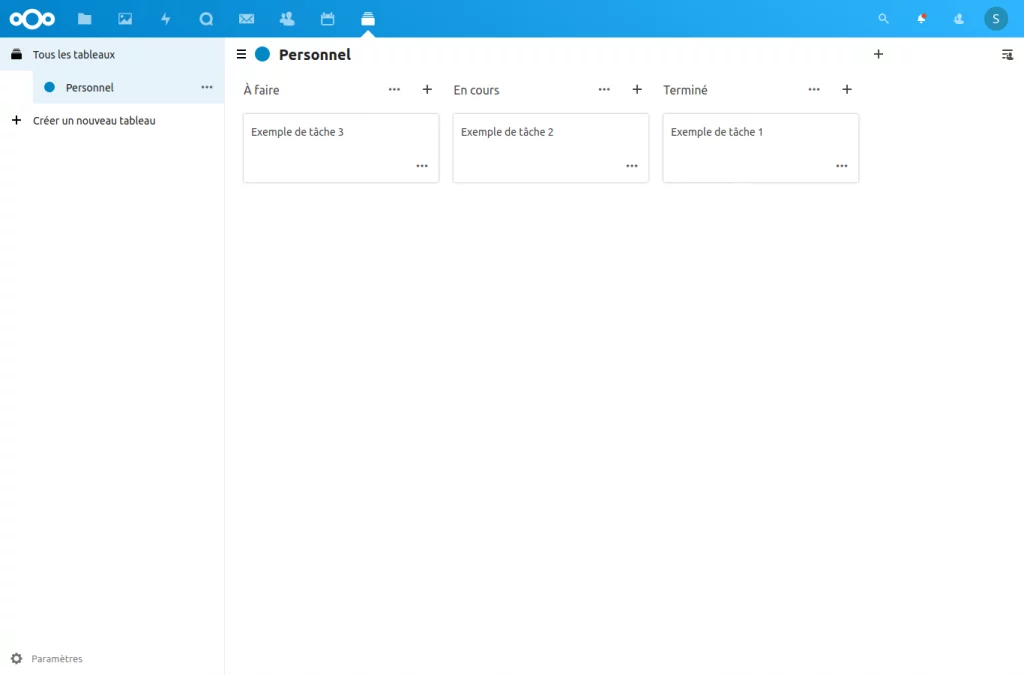Open options menu of Exemple de tâche 1
1024x675 pixels.
tap(842, 166)
